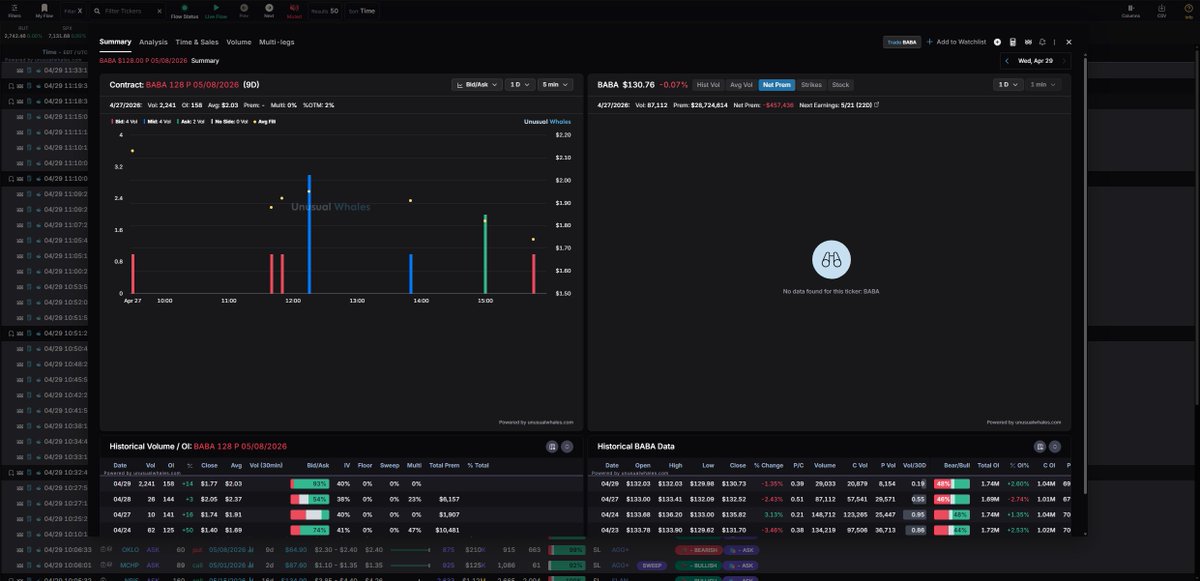Viewport: 1200px width, 581px height.
Task: Select the Hist Vol chart option
Action: coord(708,85)
